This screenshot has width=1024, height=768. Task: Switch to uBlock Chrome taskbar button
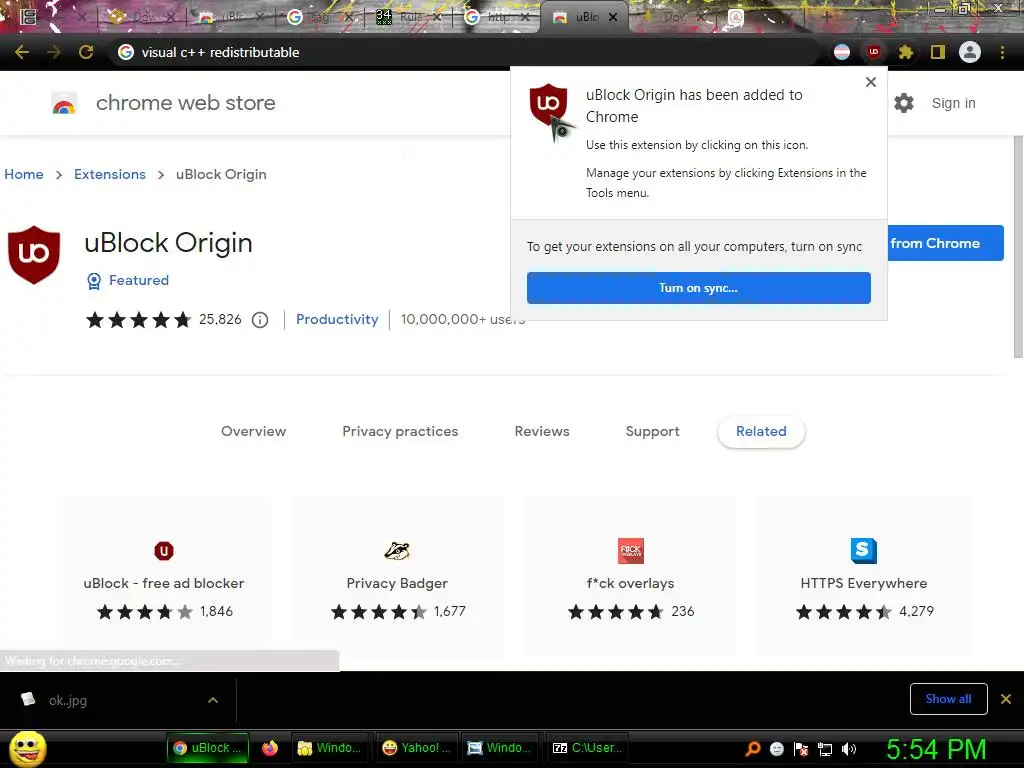point(206,748)
